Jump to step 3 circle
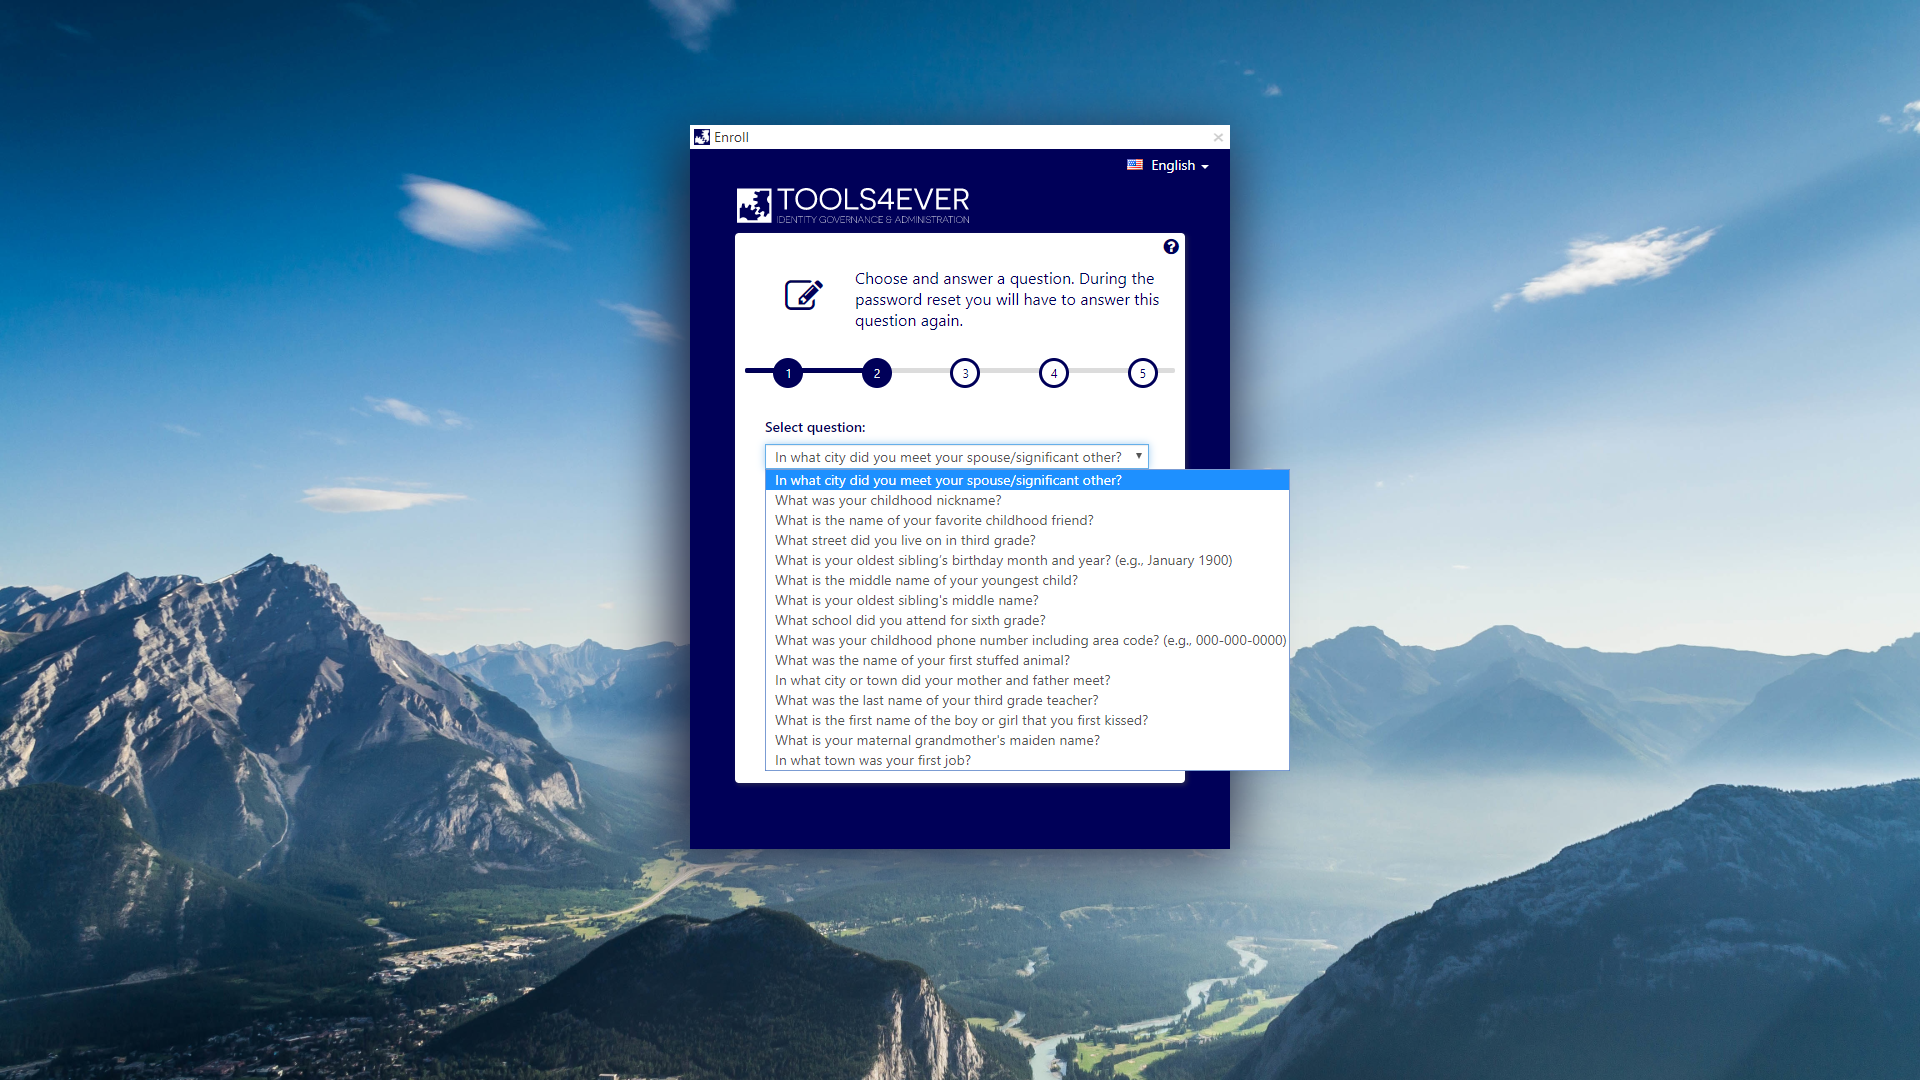 (965, 373)
